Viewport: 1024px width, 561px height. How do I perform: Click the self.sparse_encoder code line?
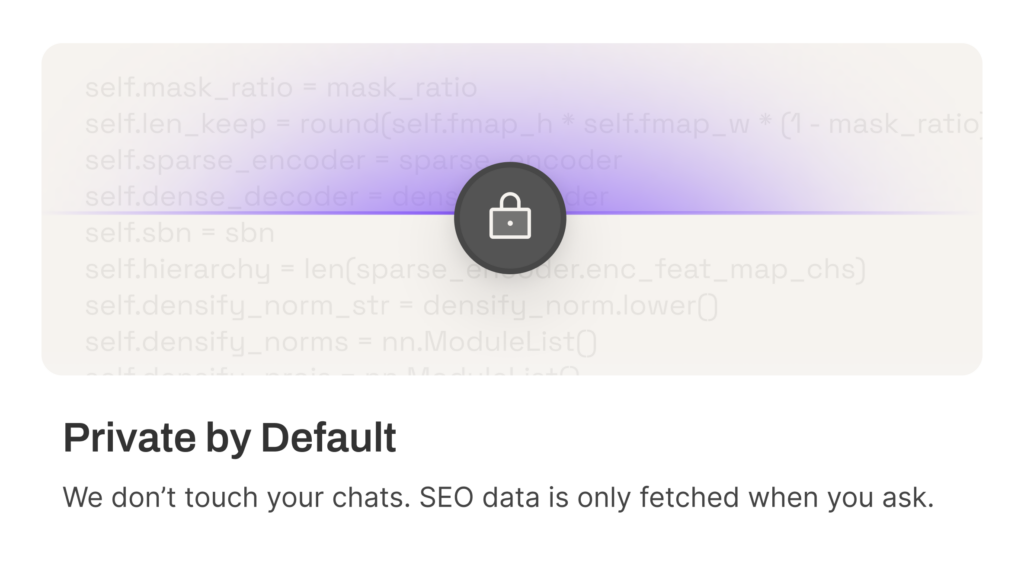tap(353, 161)
